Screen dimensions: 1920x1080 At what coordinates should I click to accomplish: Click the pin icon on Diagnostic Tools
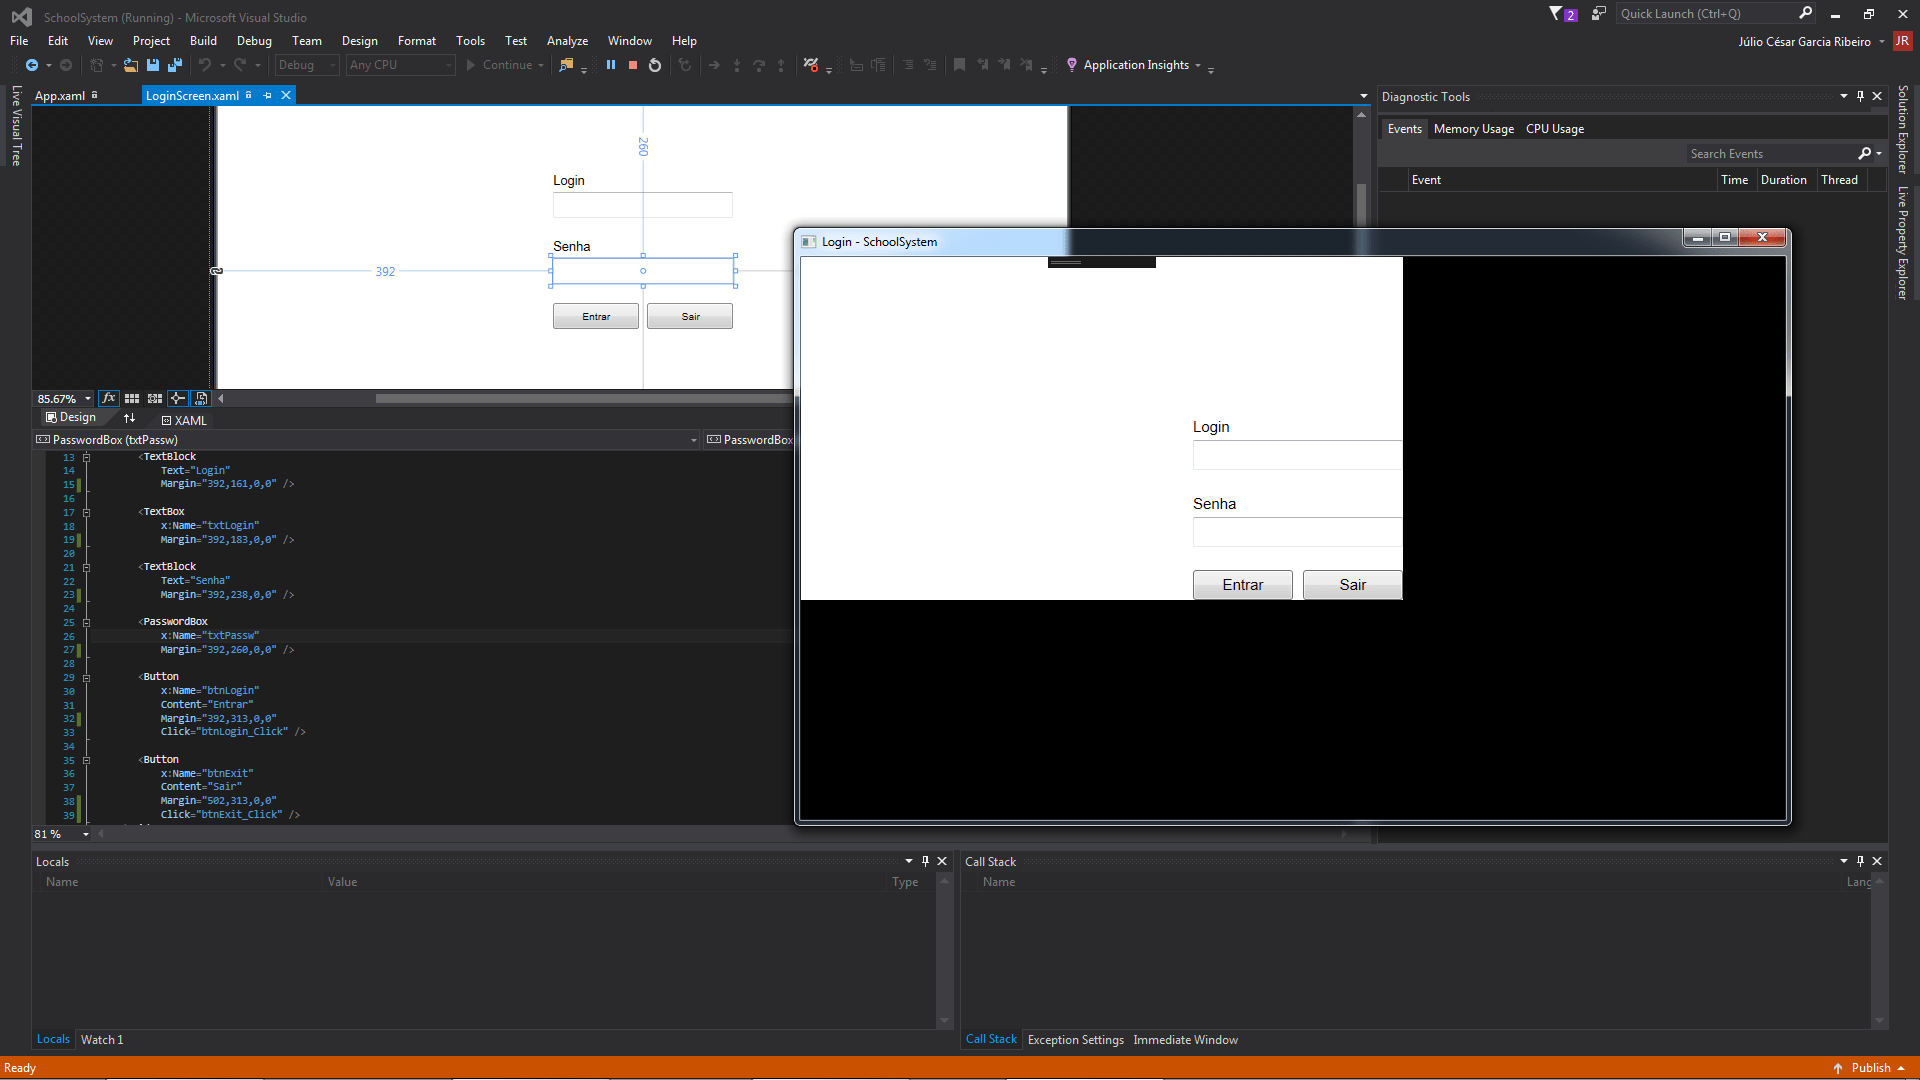click(x=1860, y=97)
